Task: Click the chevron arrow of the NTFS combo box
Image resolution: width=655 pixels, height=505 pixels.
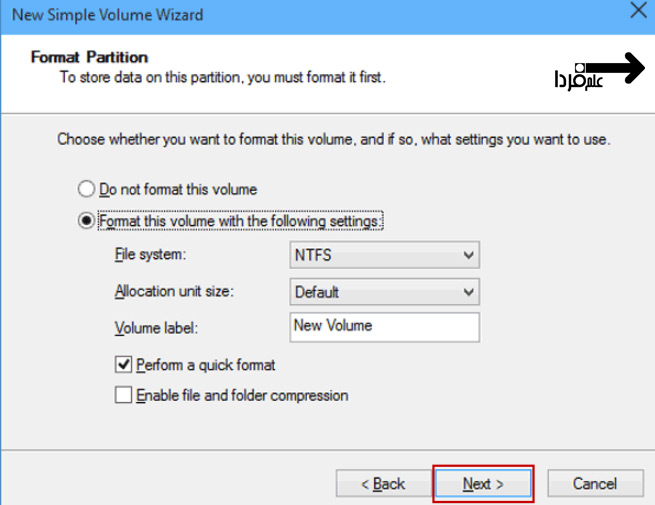Action: click(x=468, y=256)
